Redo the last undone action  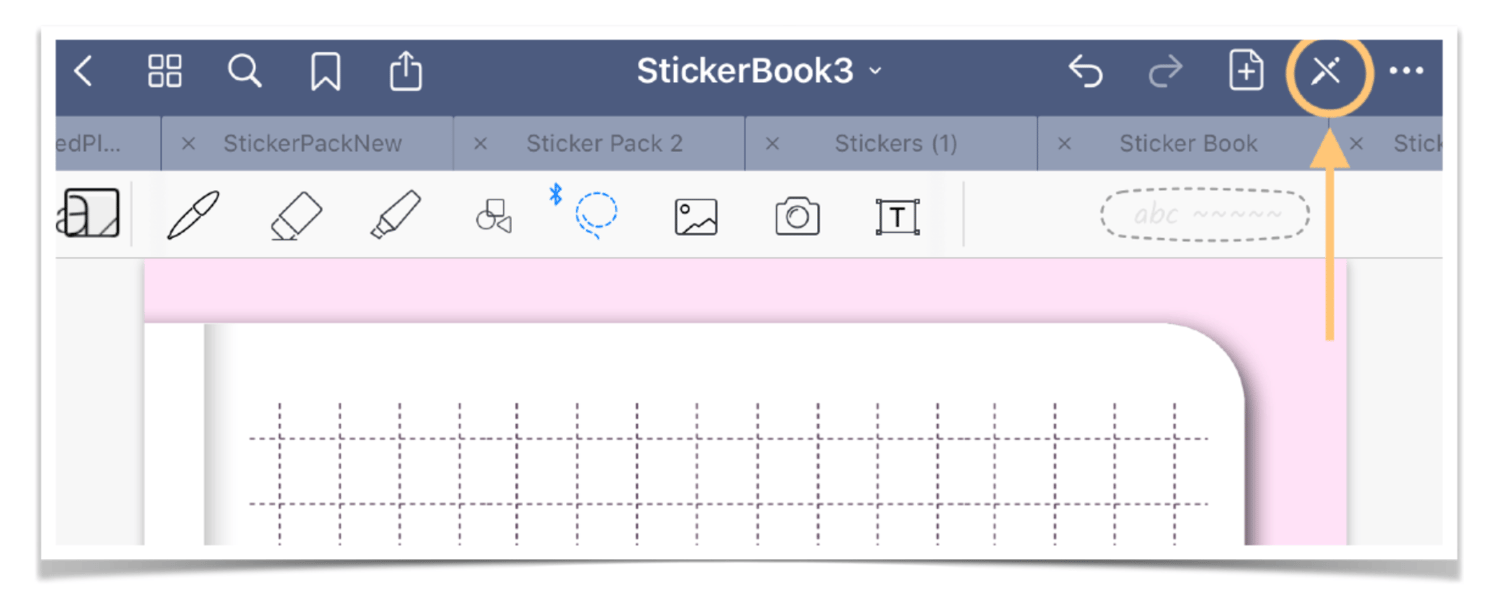tap(1166, 71)
